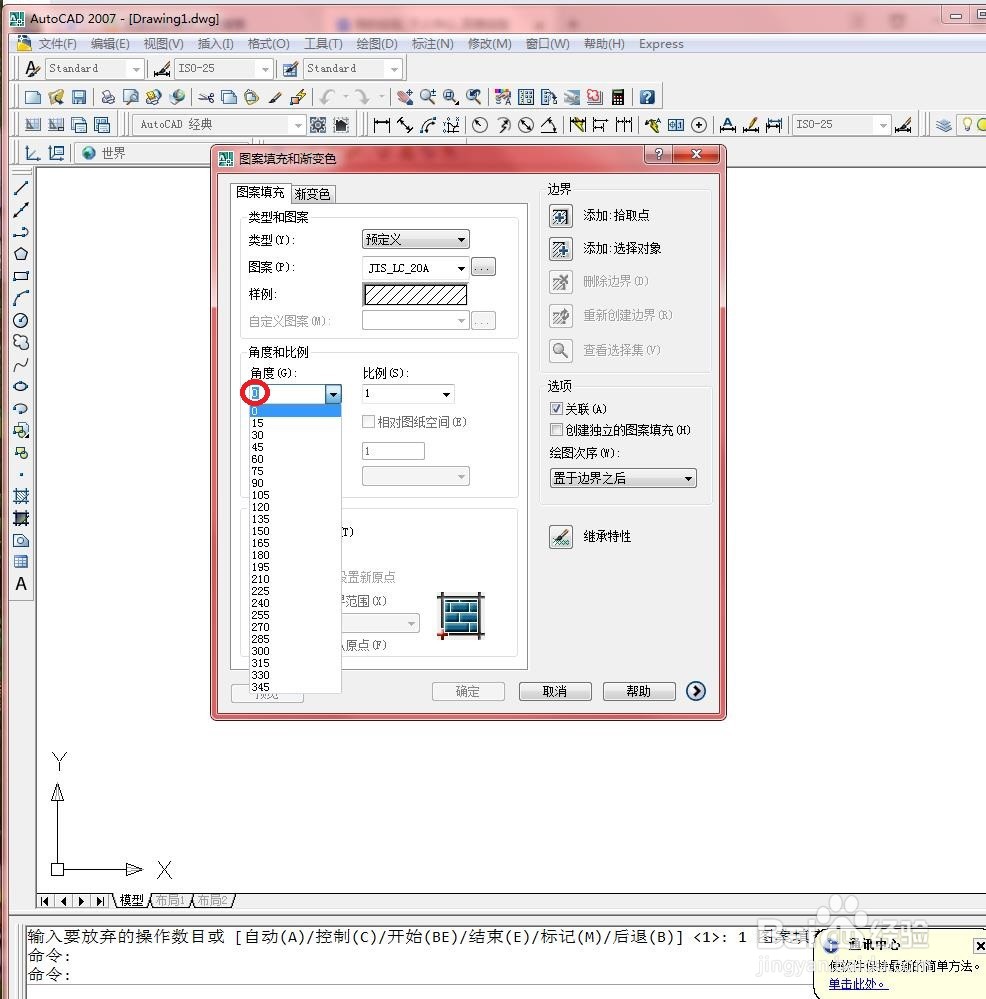Switch to the Model (模型) tab

132,900
